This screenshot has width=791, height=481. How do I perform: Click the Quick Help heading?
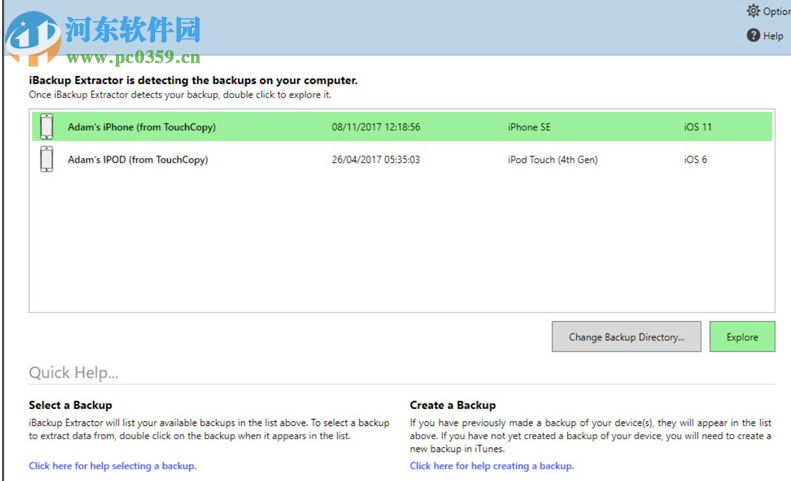[74, 372]
